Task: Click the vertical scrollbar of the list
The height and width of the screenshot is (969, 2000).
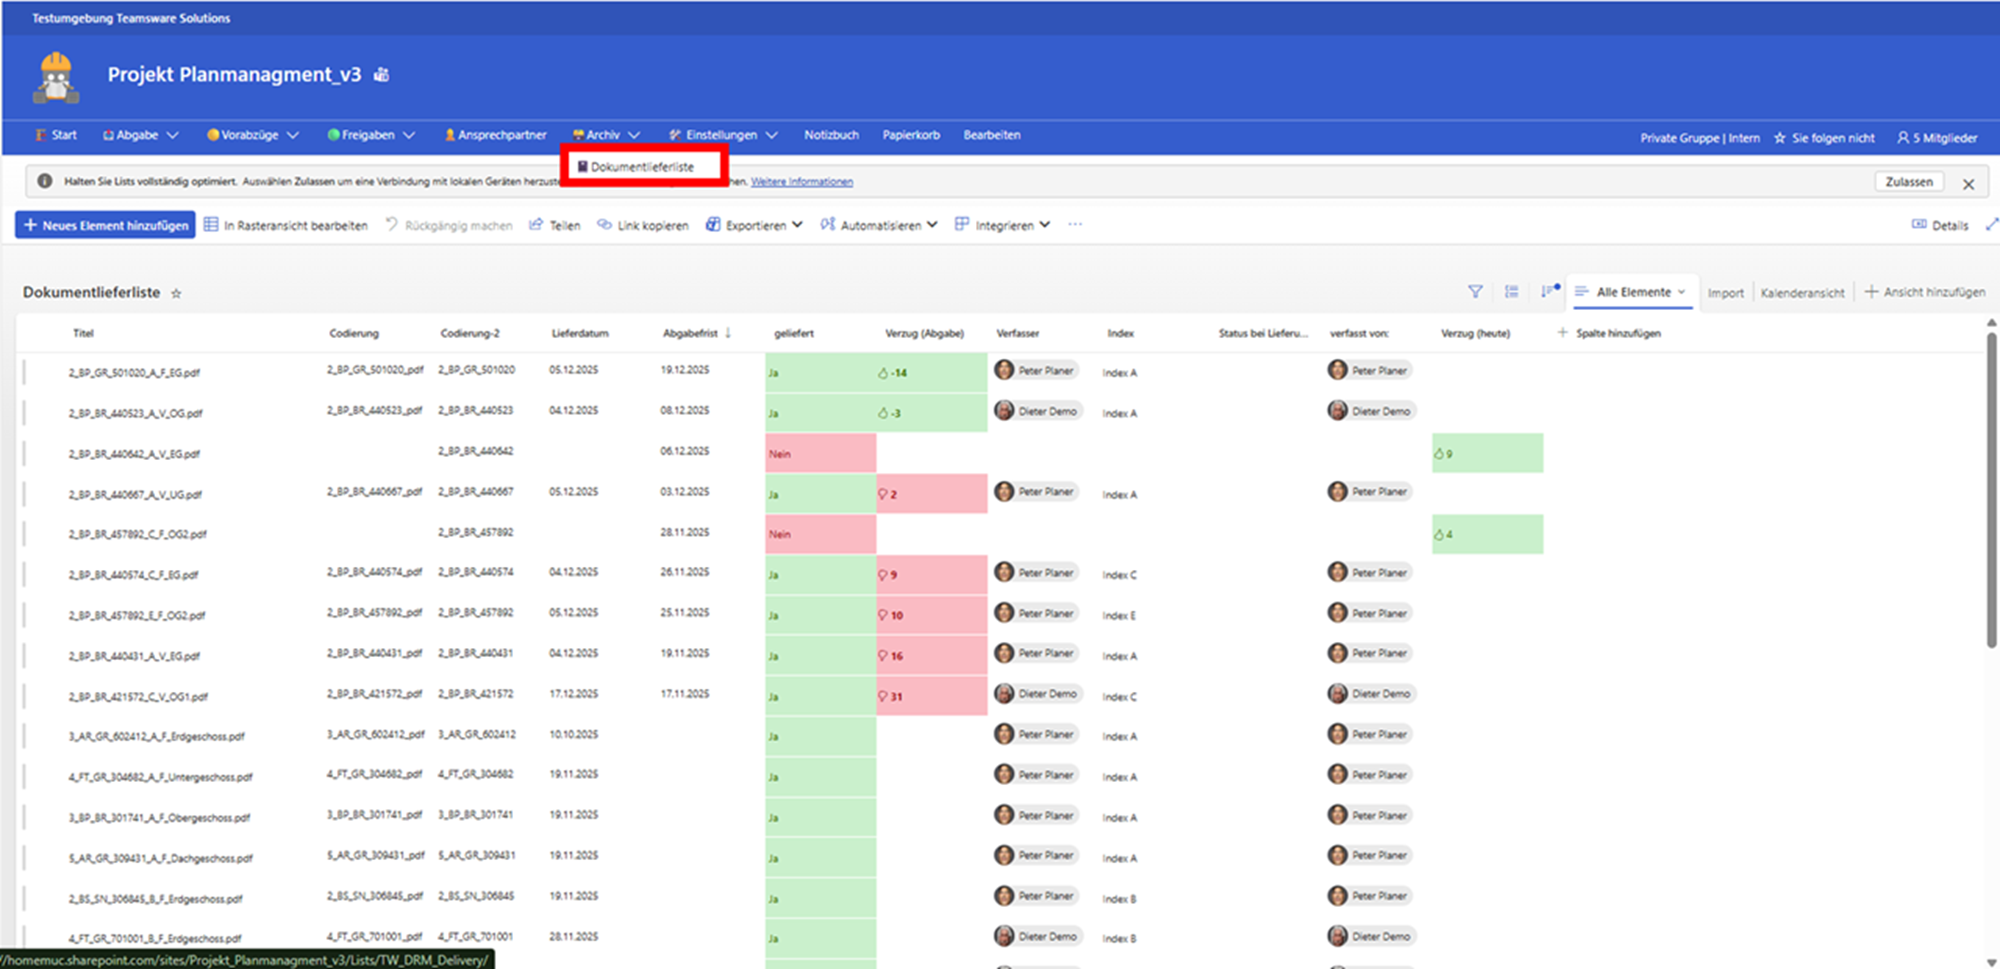Action: tap(1990, 490)
